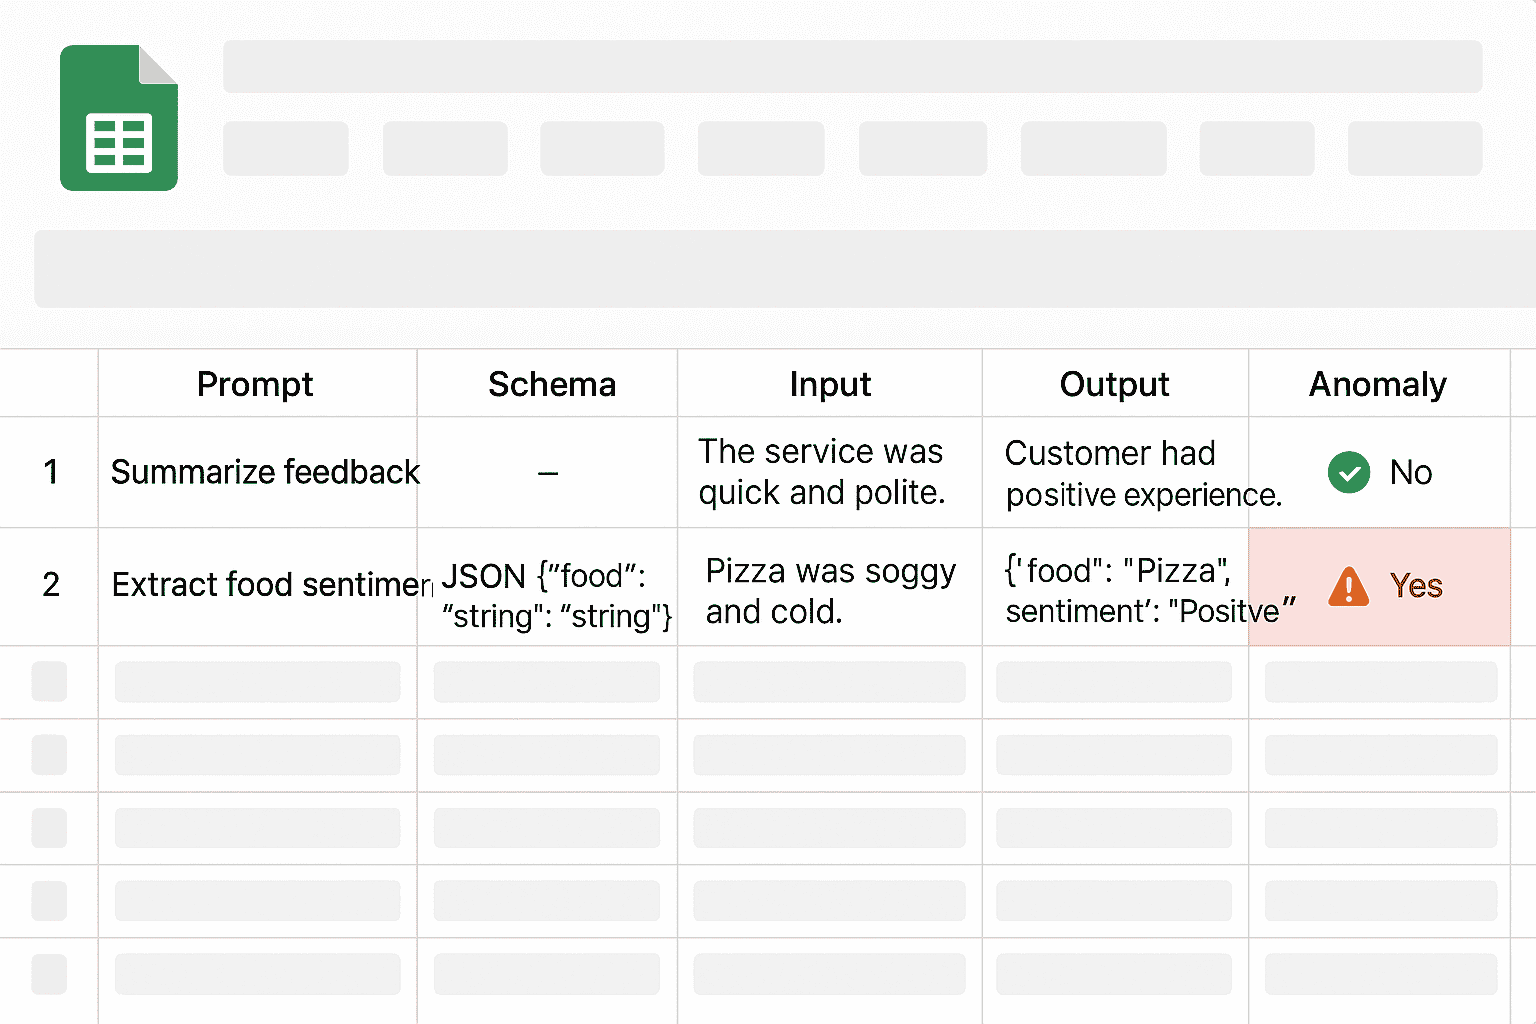Click the green checkmark icon in Anomaly column
Viewport: 1536px width, 1024px height.
(1348, 472)
